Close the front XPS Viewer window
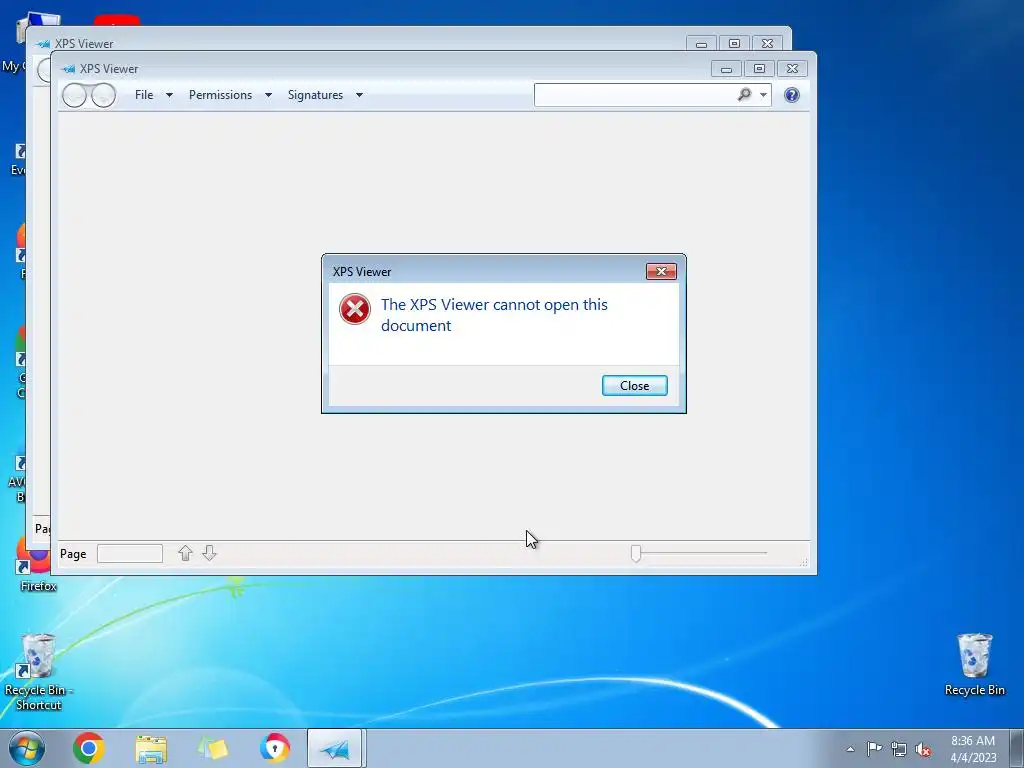 tap(792, 69)
